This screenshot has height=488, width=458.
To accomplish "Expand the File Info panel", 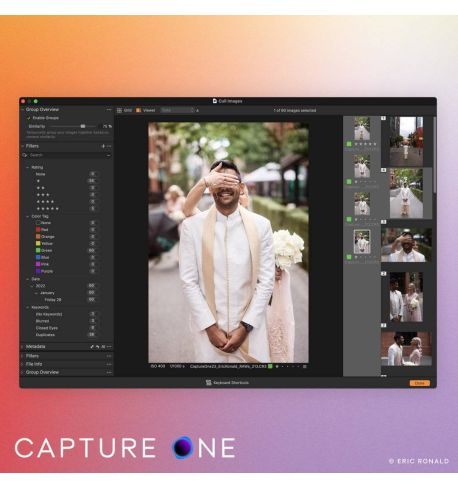I will [x=23, y=364].
